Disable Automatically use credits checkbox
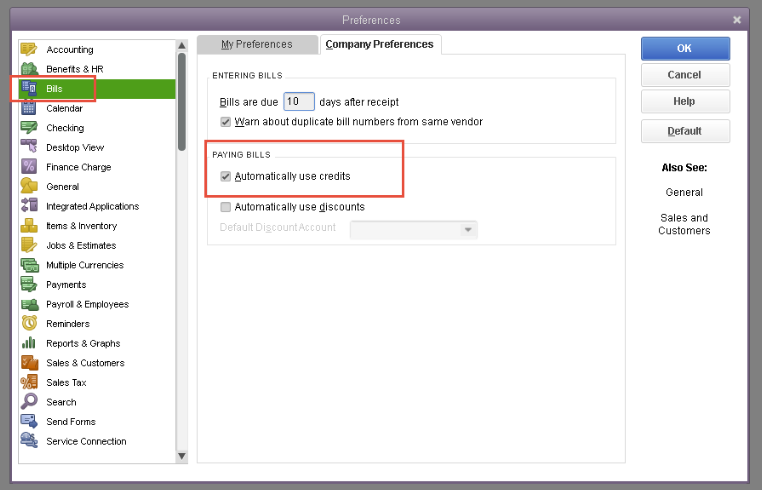The height and width of the screenshot is (490, 762). point(225,177)
